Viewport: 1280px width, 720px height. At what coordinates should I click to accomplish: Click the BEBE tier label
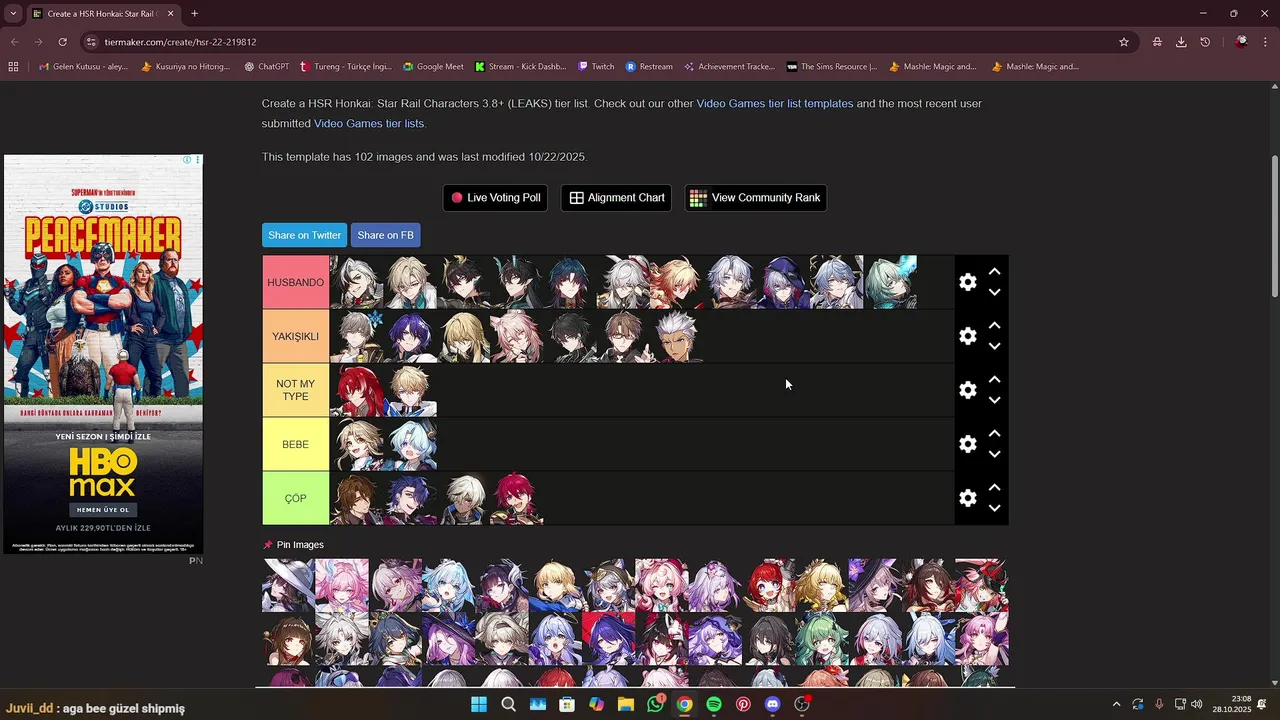click(x=295, y=444)
